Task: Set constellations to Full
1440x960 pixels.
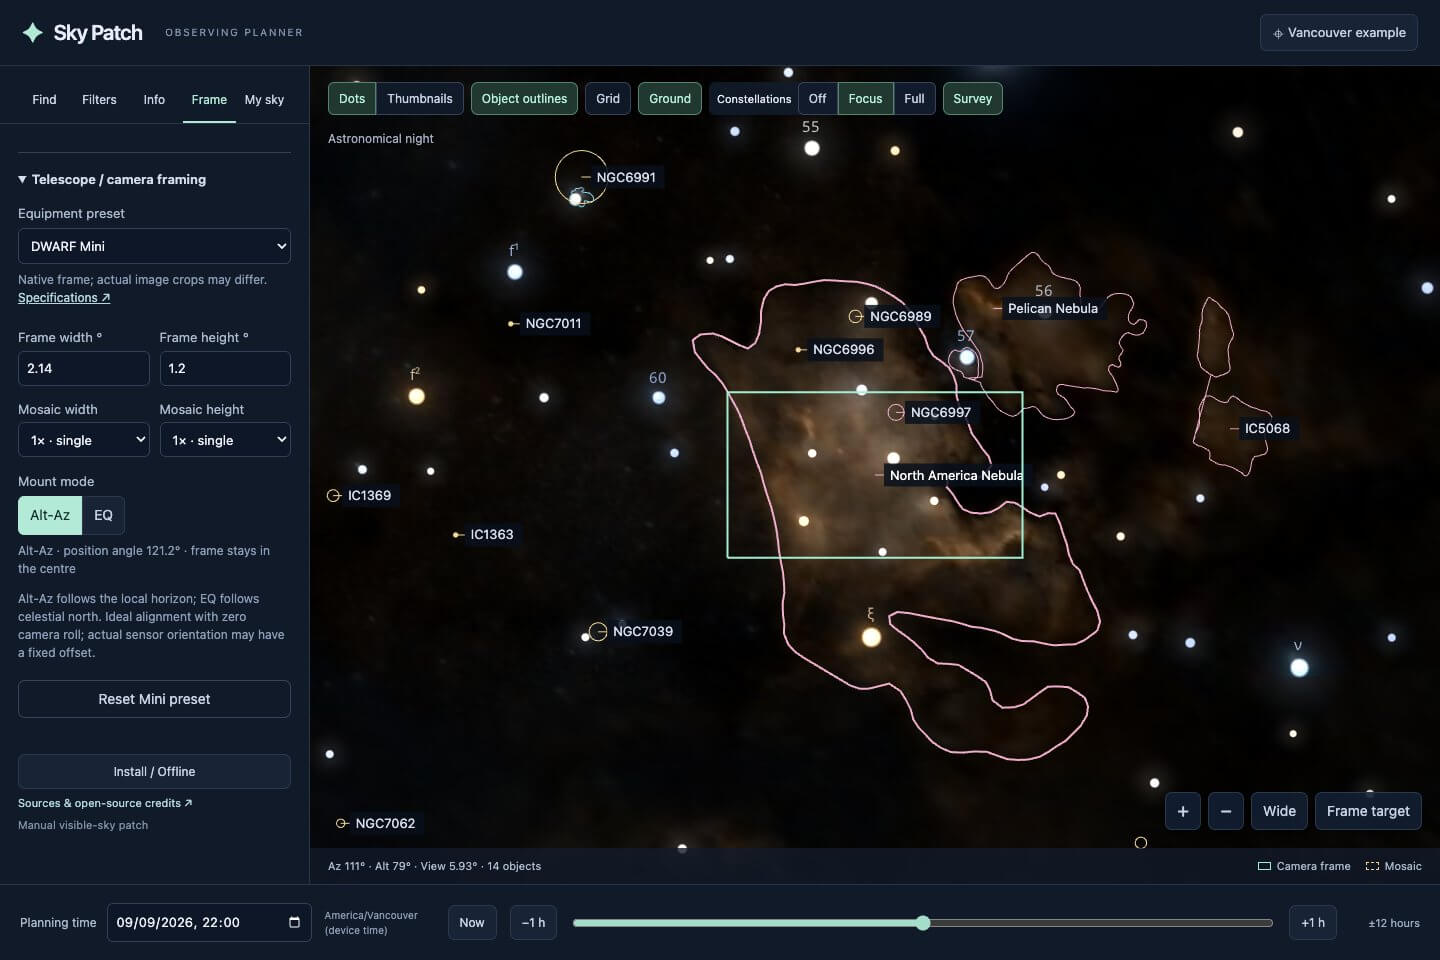Action: point(914,98)
